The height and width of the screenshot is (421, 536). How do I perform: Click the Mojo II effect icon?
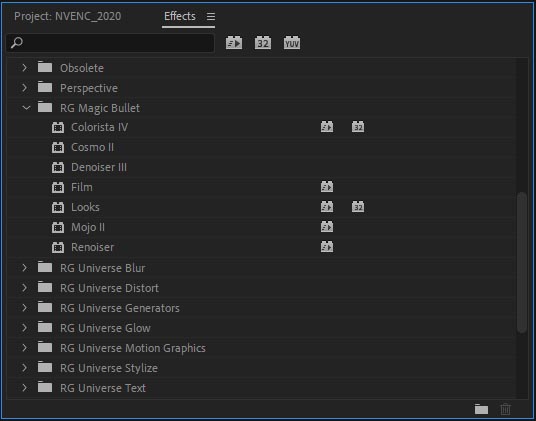coord(58,227)
